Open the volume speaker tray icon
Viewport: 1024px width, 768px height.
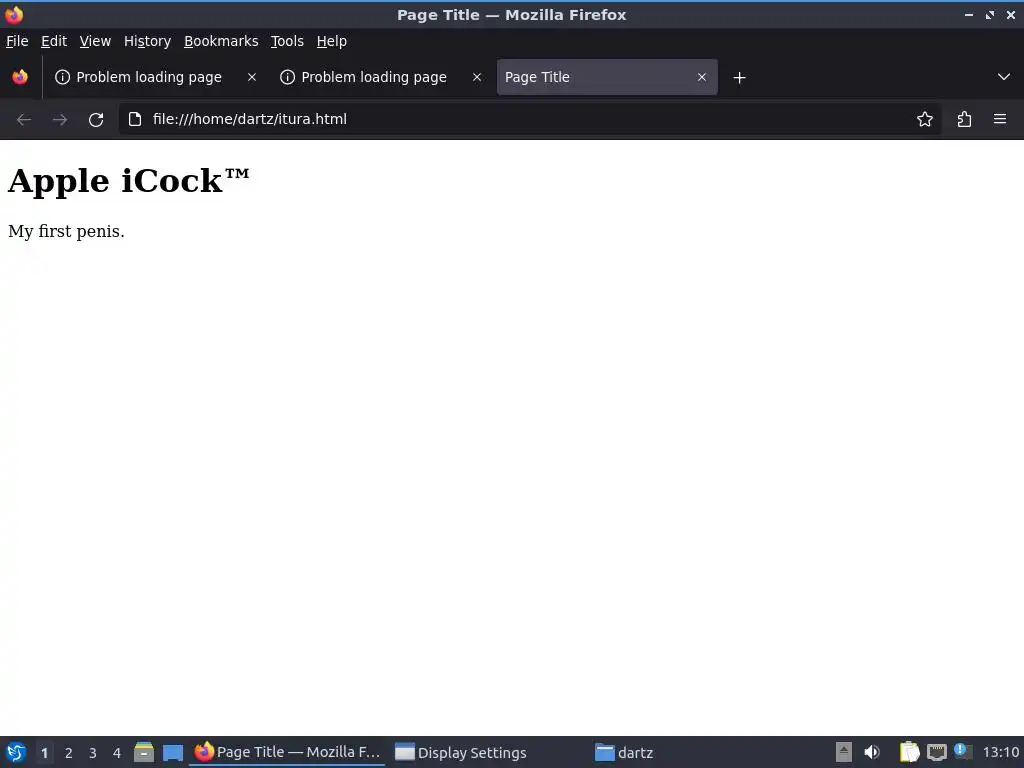point(872,752)
